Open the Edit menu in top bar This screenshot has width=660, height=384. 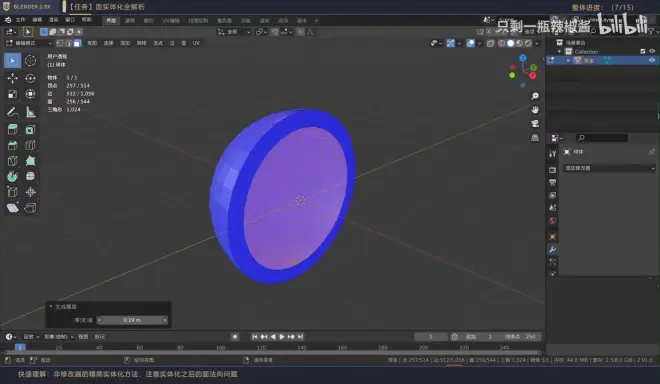click(37, 20)
